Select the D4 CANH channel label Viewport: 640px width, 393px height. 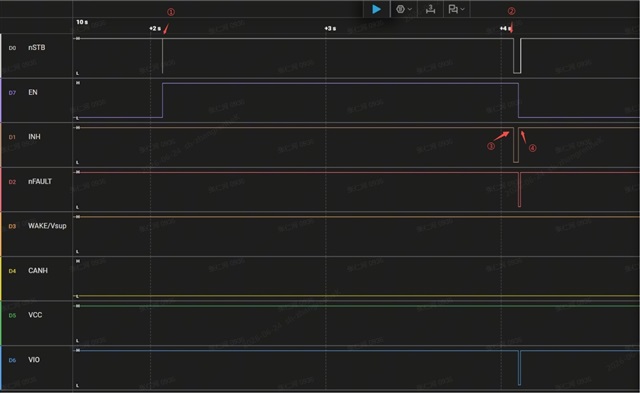click(28, 271)
